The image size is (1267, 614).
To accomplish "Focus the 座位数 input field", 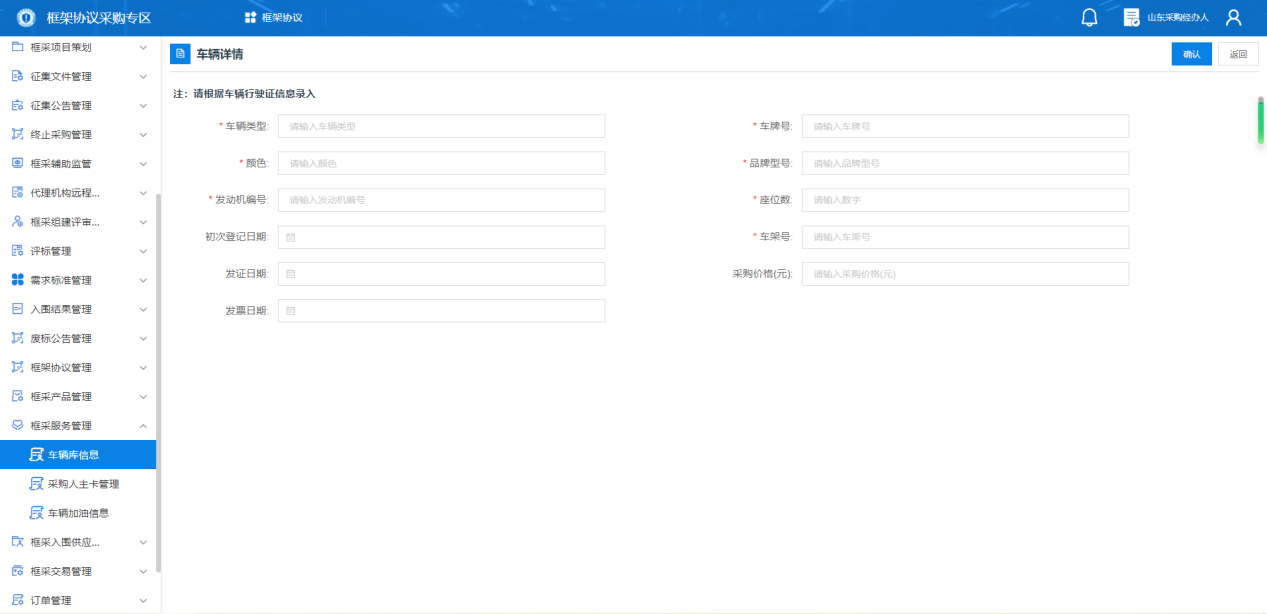I will (965, 200).
